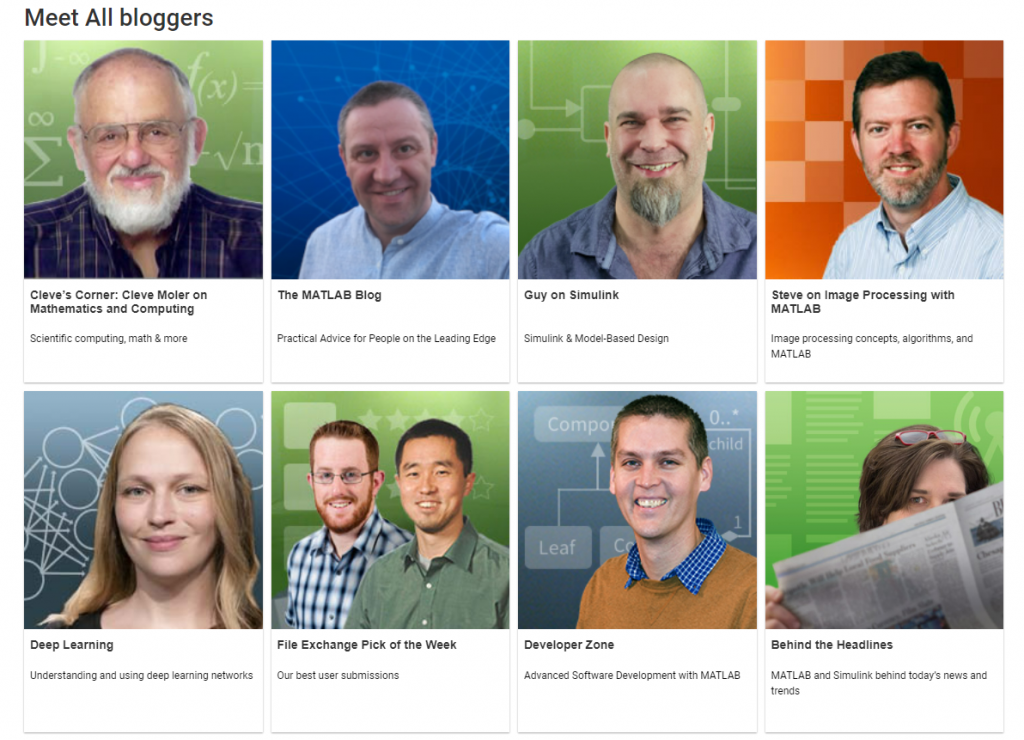Open File Exchange Pick of the Week title
Image resolution: width=1024 pixels, height=740 pixels.
coord(366,645)
